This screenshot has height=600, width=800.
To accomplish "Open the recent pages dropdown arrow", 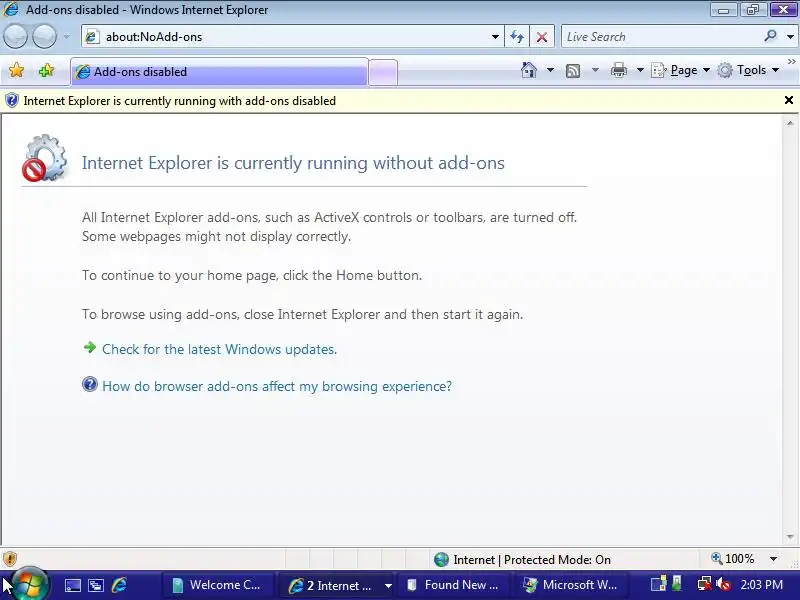I will click(x=67, y=37).
